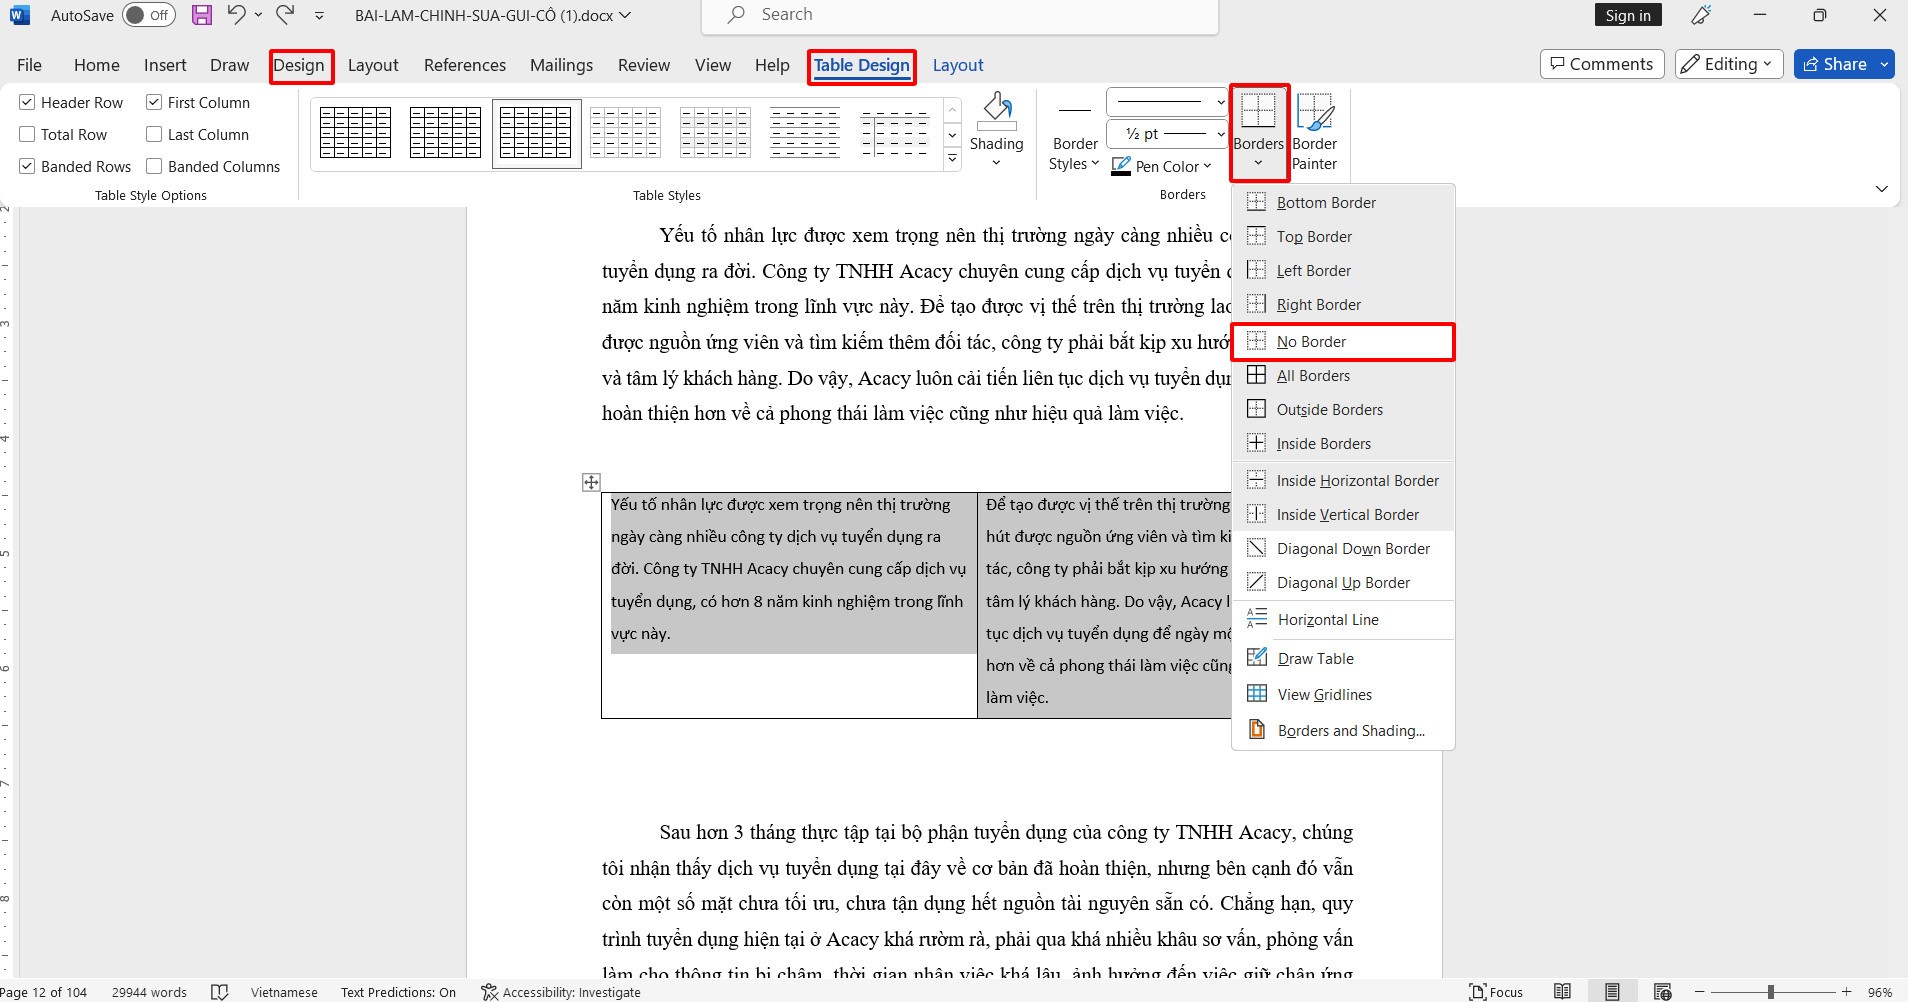Switch to Web Layout view

[x=1662, y=991]
